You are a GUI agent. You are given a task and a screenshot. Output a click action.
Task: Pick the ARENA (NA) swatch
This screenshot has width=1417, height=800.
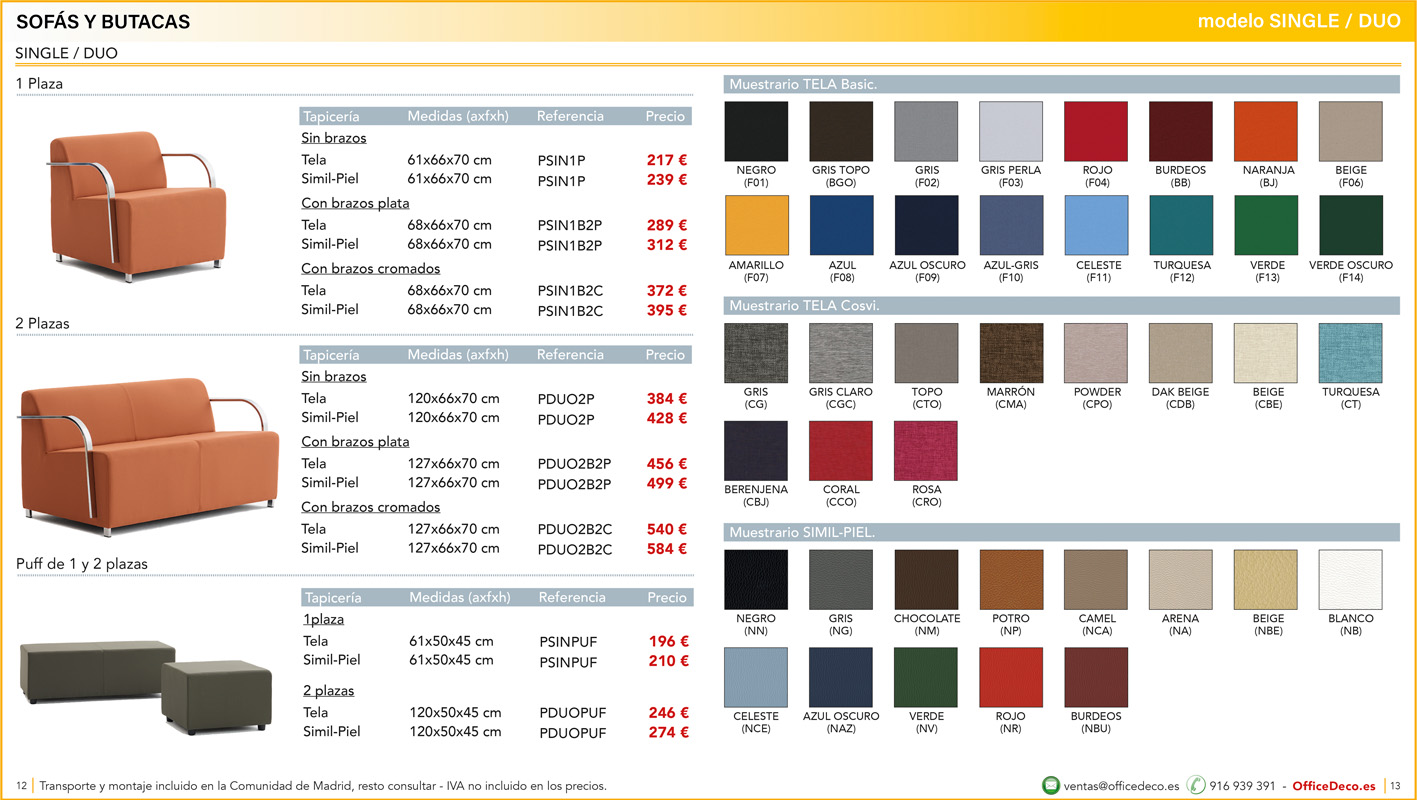[1181, 580]
